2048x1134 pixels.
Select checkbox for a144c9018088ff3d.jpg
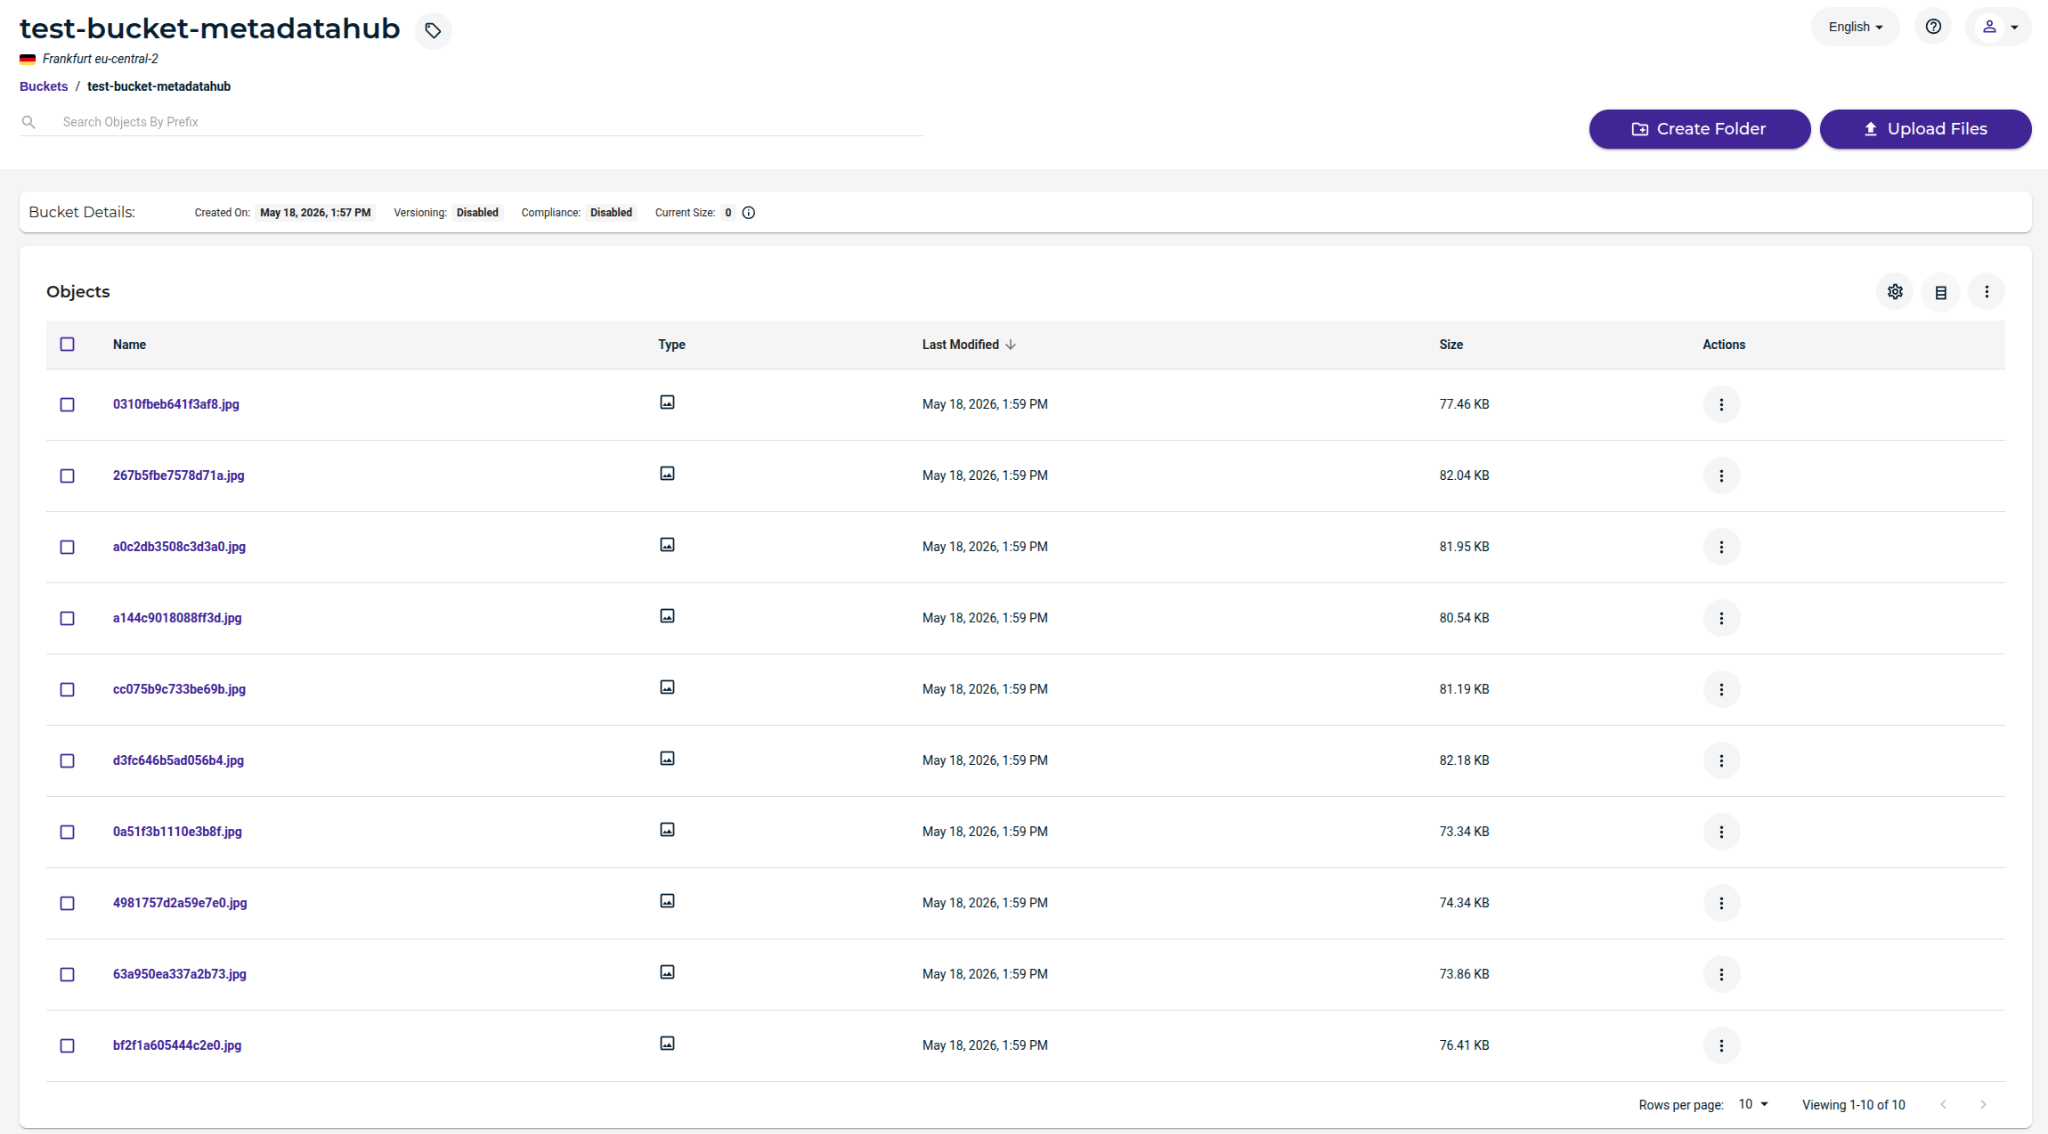(67, 618)
